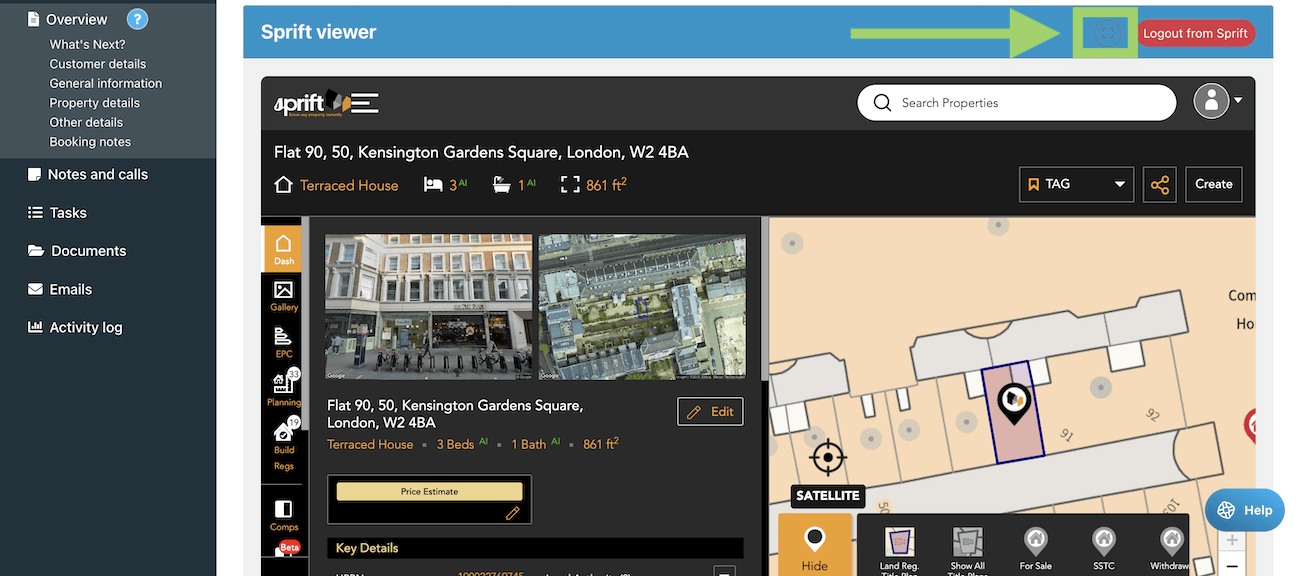The width and height of the screenshot is (1300, 576).
Task: Click the search magnifier icon
Action: tap(882, 102)
